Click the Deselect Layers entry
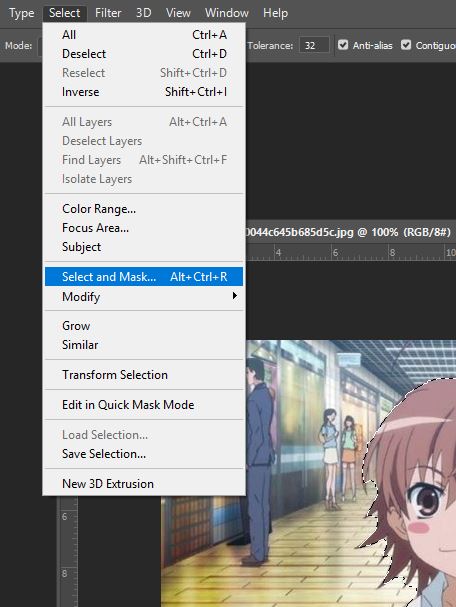456x607 pixels. tap(144, 141)
